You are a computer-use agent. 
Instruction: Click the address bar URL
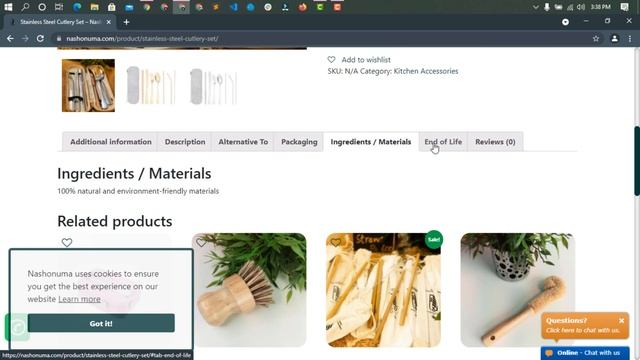(x=142, y=38)
